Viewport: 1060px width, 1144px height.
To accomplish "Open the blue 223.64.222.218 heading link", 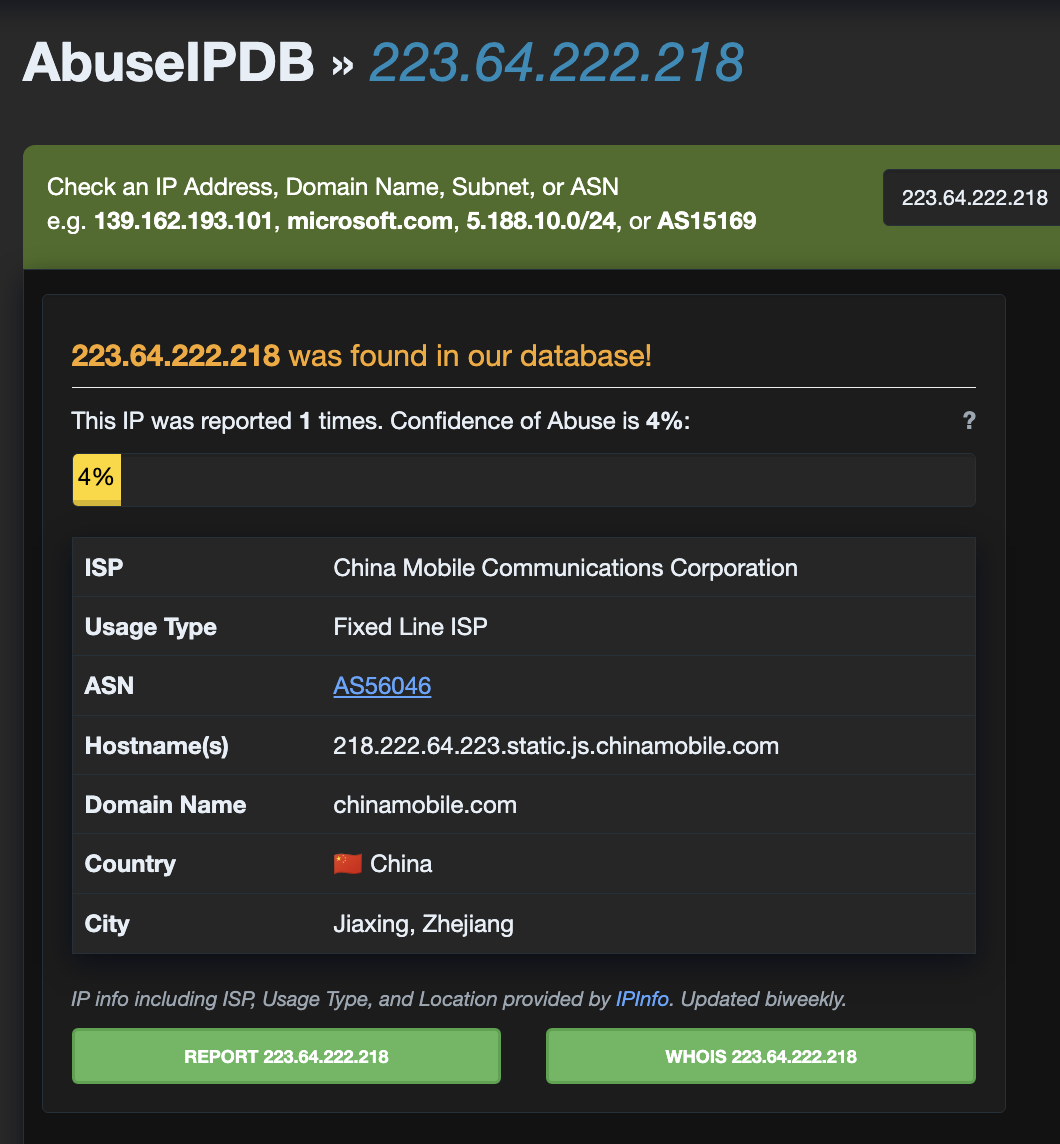I will [556, 62].
